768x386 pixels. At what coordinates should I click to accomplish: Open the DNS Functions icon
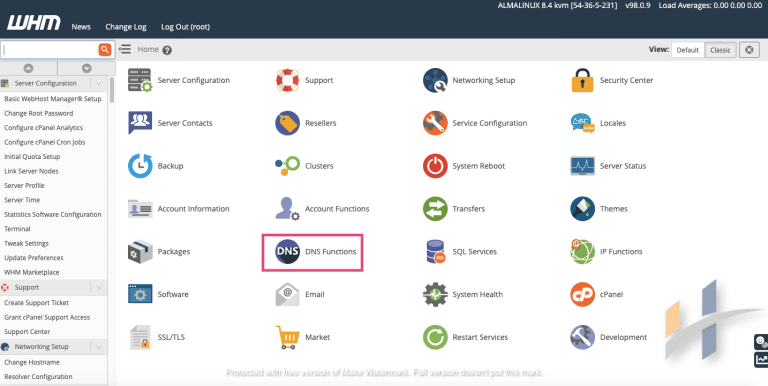288,252
